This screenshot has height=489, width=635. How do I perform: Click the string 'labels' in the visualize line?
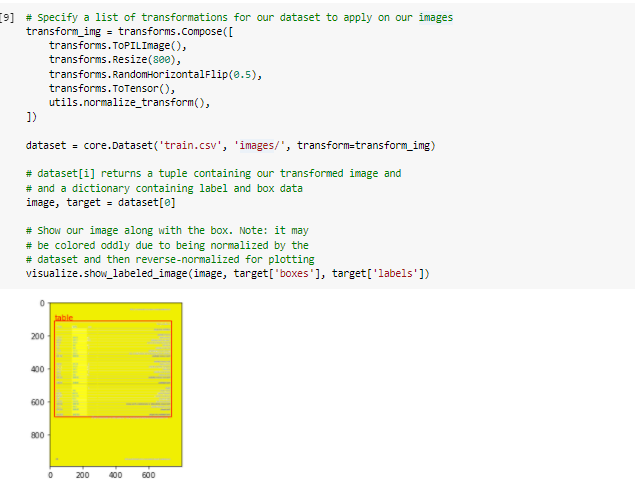[395, 273]
